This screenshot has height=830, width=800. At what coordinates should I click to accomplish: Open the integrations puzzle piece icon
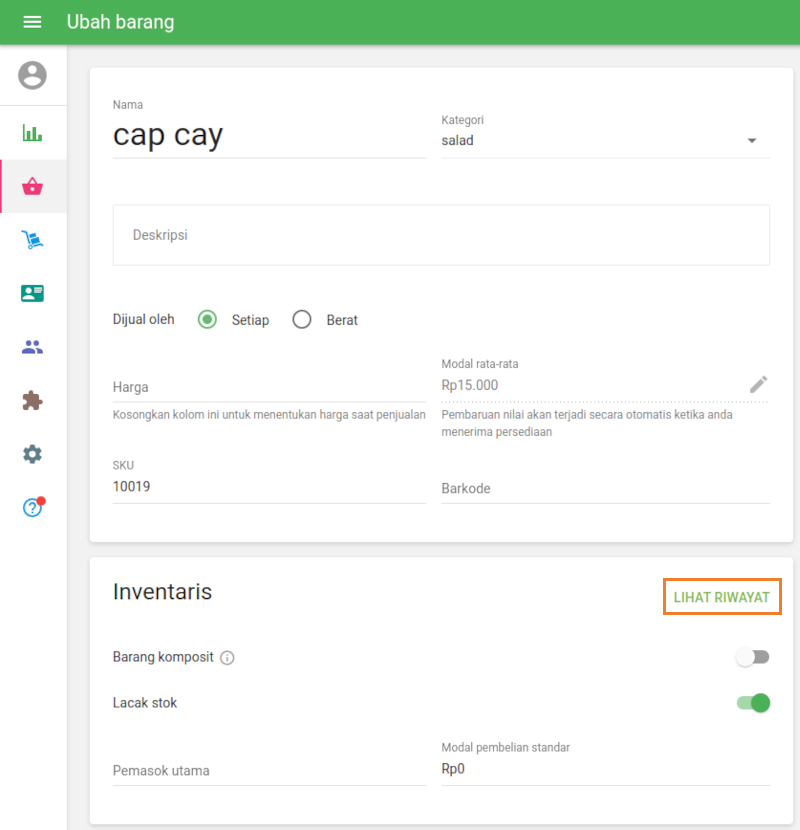click(x=33, y=401)
